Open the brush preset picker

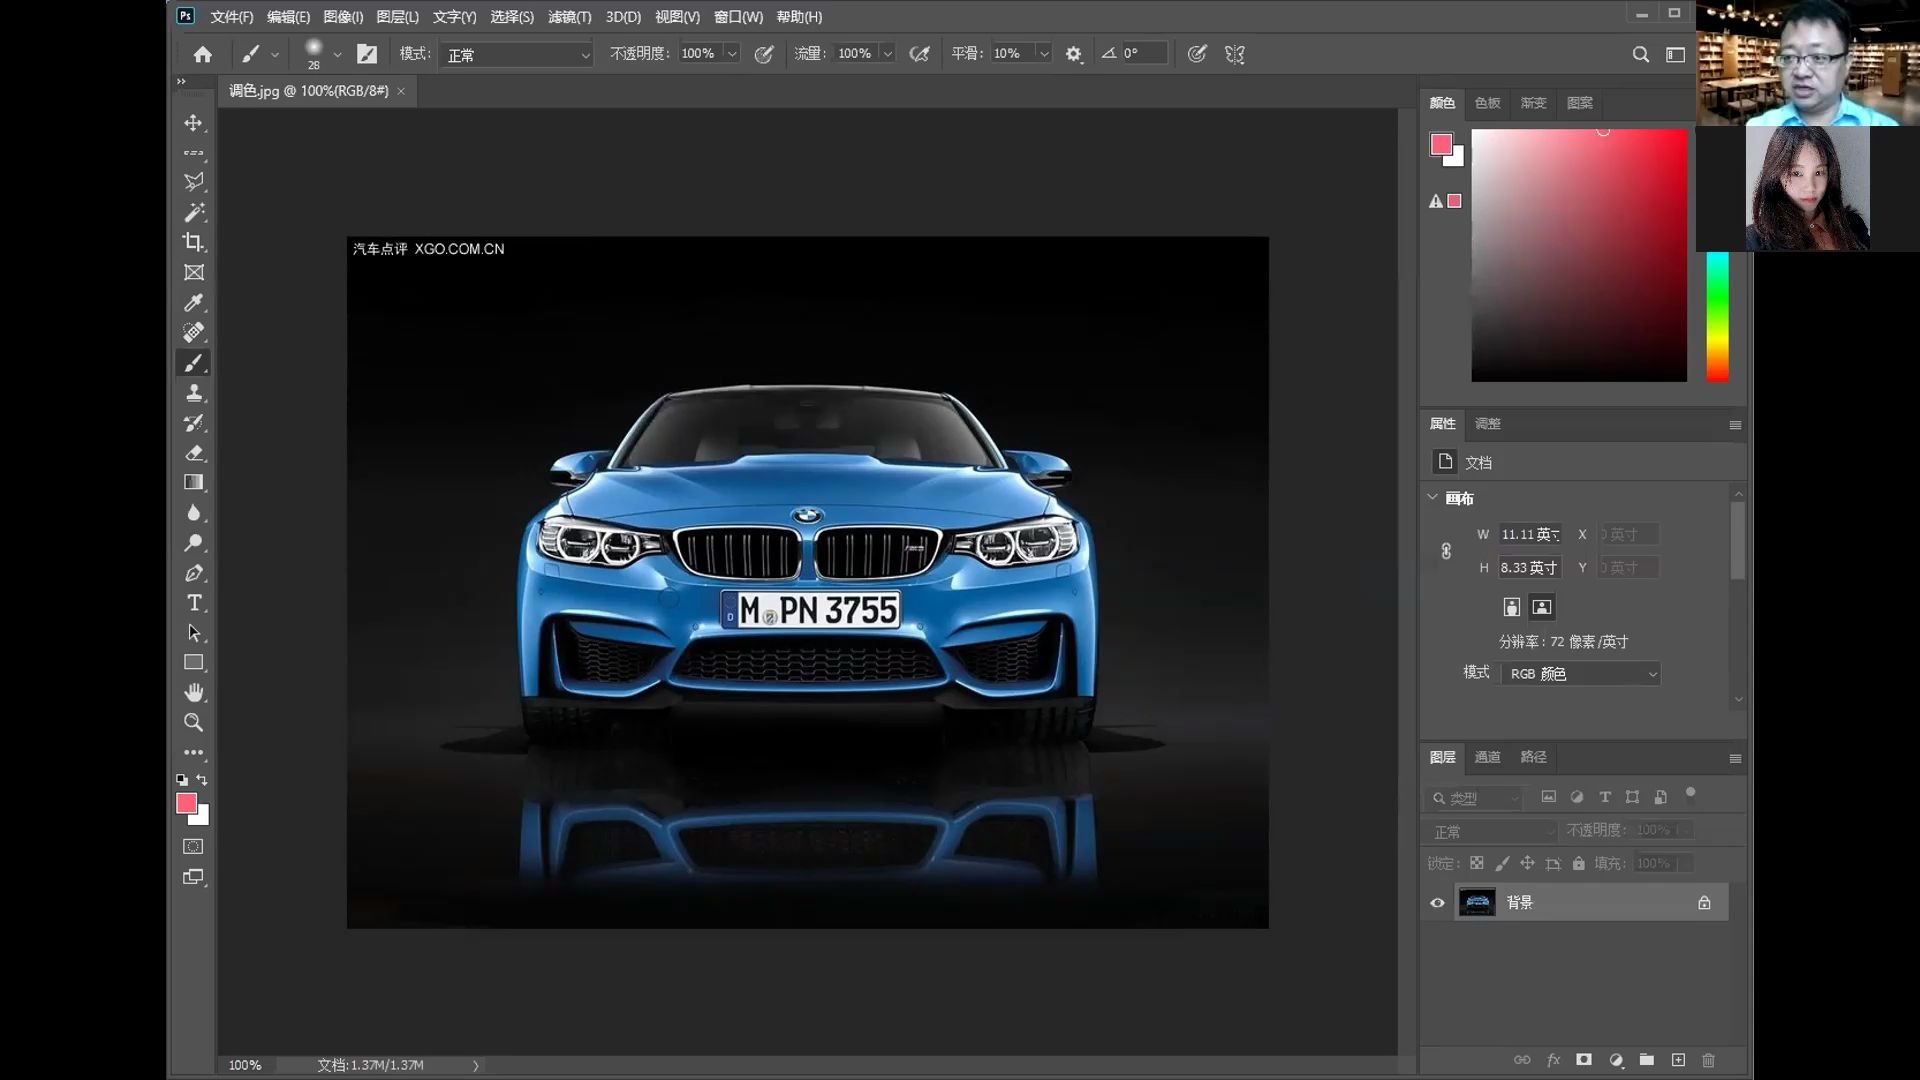coord(337,54)
